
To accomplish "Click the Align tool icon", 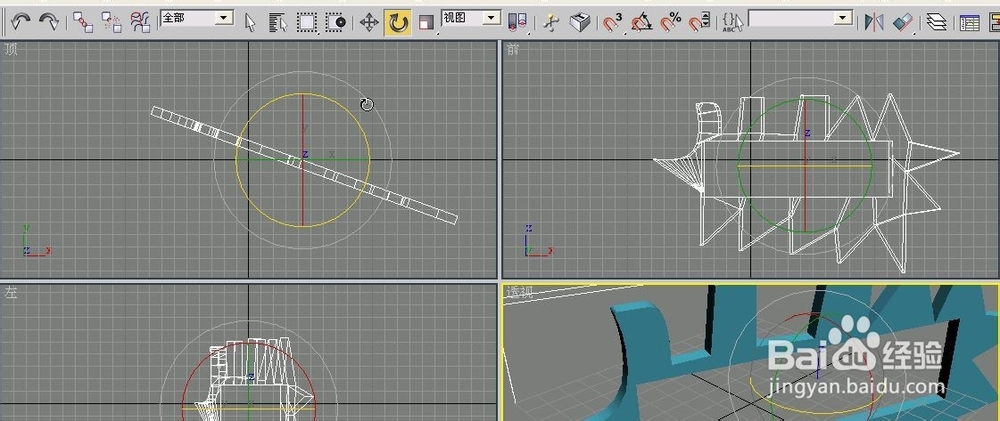I will 902,23.
